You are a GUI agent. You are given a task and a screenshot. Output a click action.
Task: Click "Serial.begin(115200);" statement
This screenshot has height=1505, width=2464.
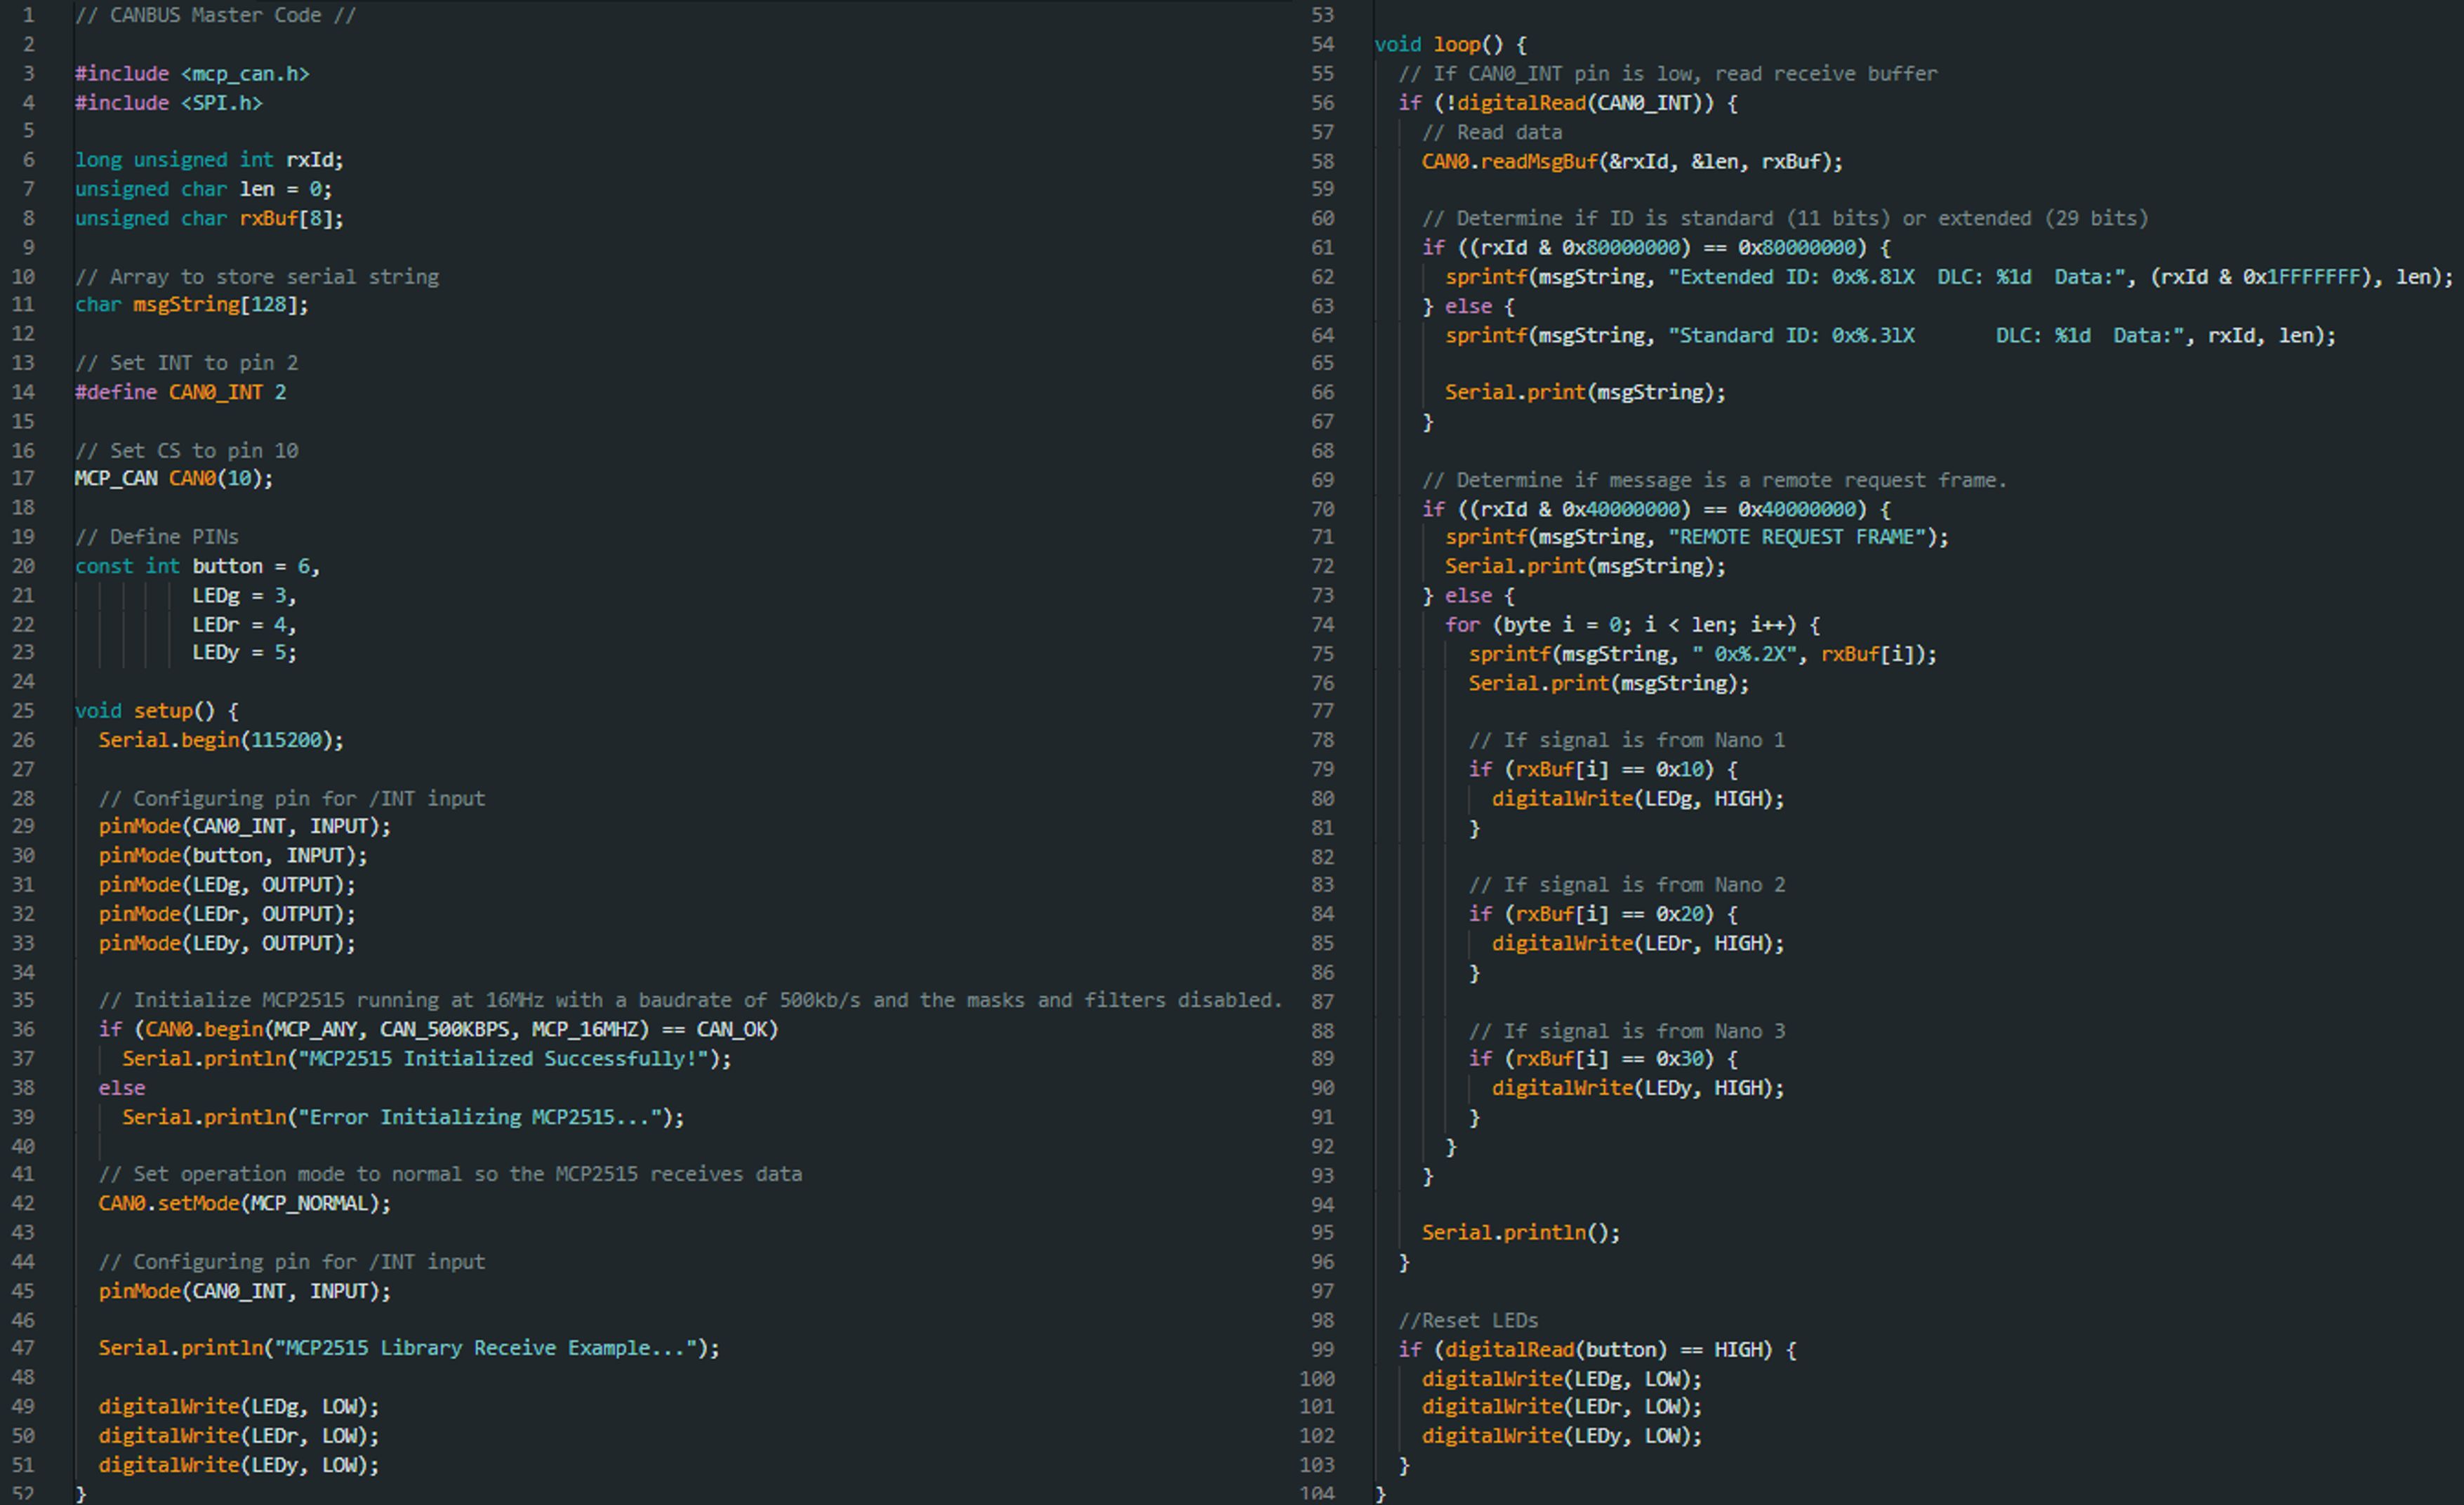click(x=220, y=740)
